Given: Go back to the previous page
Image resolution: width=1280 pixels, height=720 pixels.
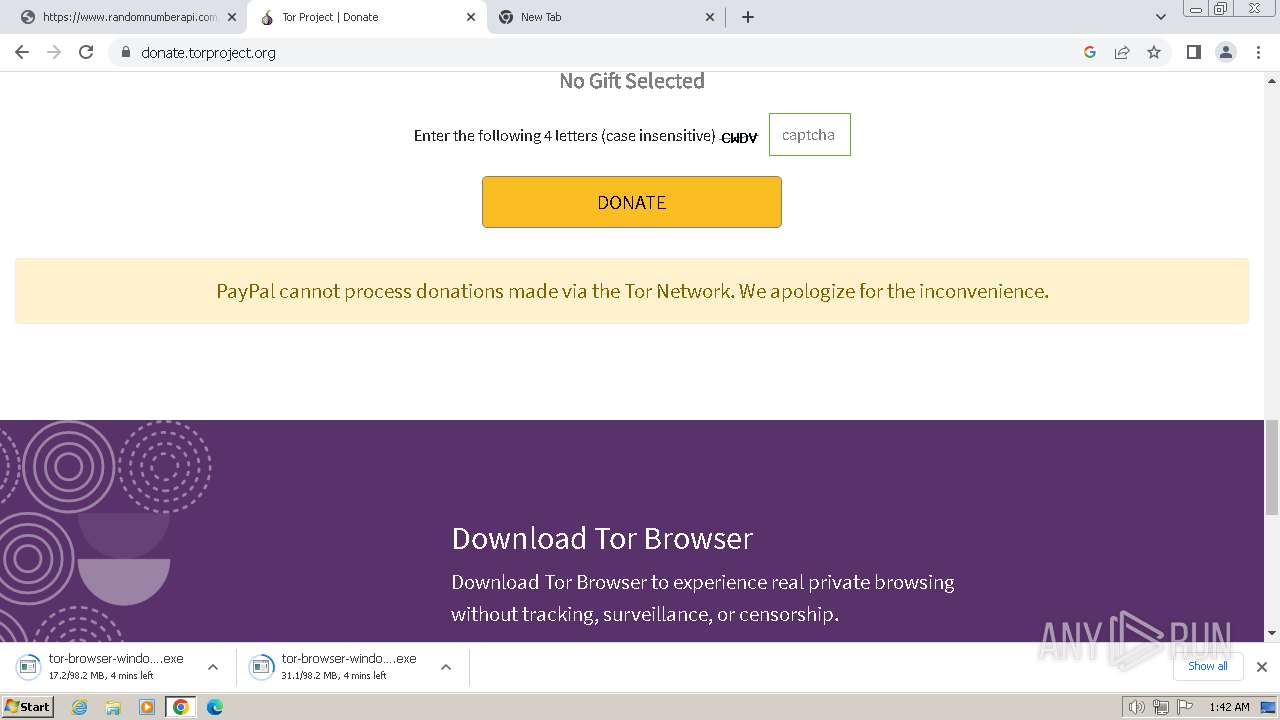Looking at the screenshot, I should [22, 52].
